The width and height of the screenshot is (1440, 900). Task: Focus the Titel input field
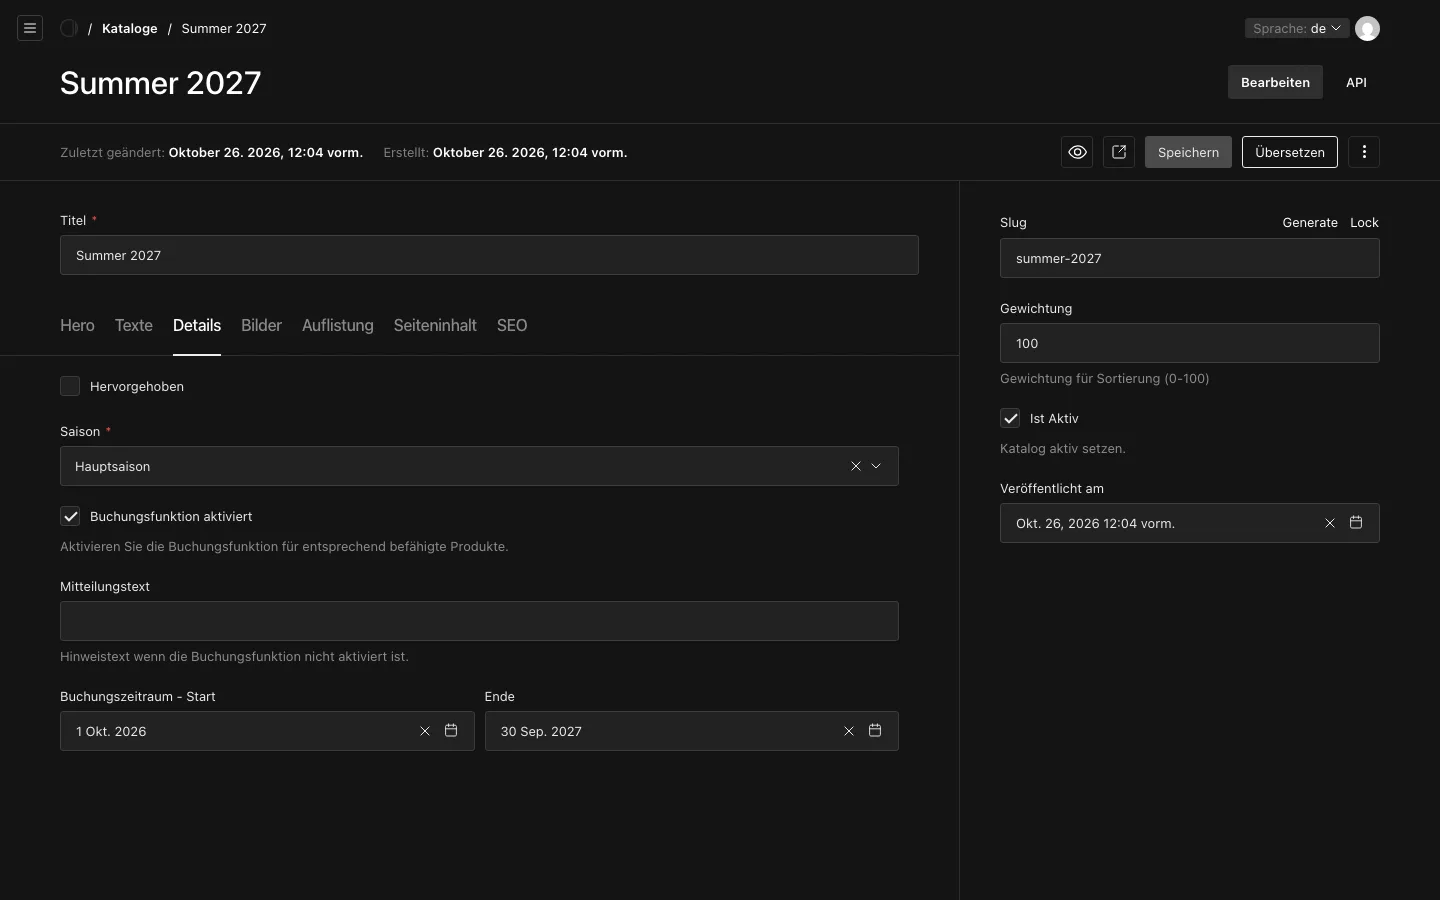pyautogui.click(x=489, y=255)
